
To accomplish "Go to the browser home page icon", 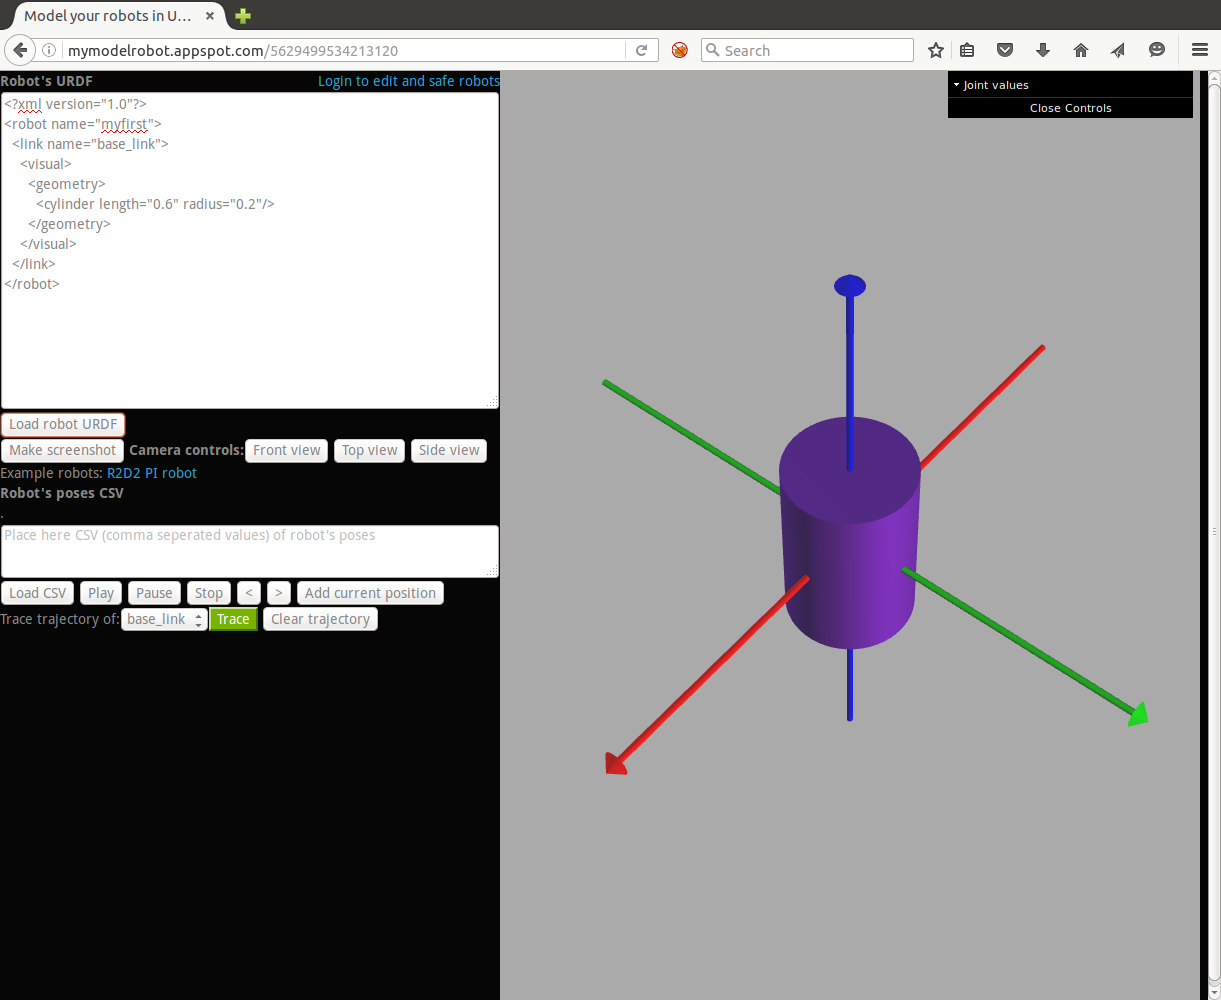I will [x=1081, y=50].
